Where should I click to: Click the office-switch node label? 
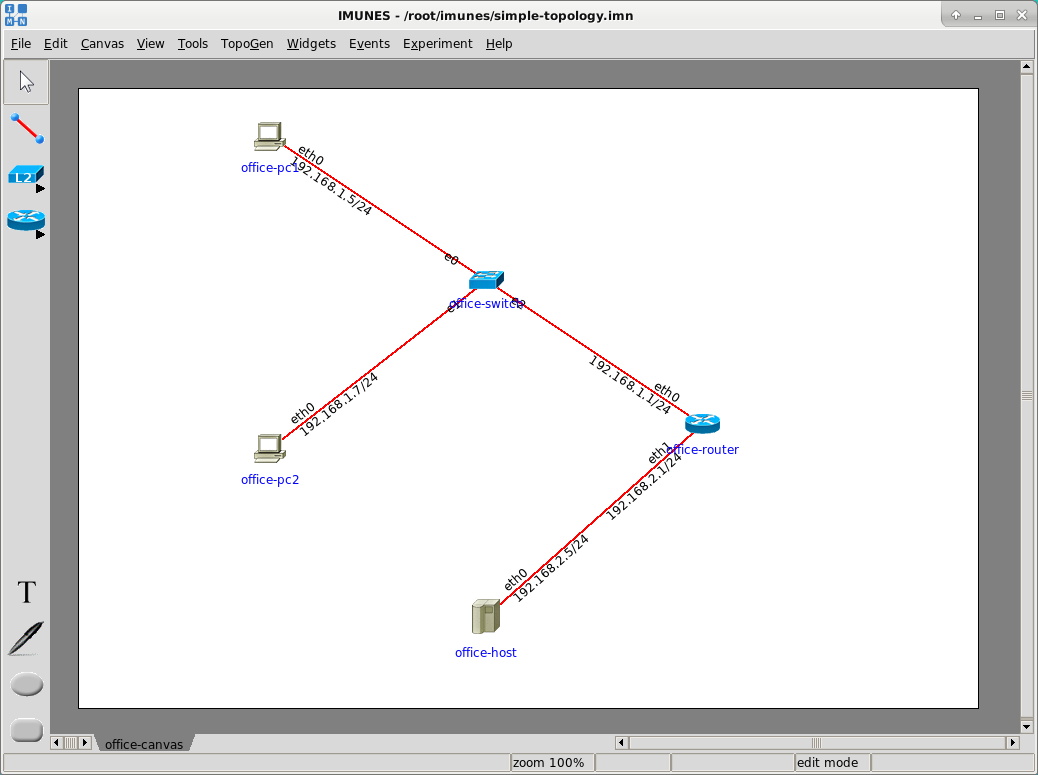click(x=487, y=304)
